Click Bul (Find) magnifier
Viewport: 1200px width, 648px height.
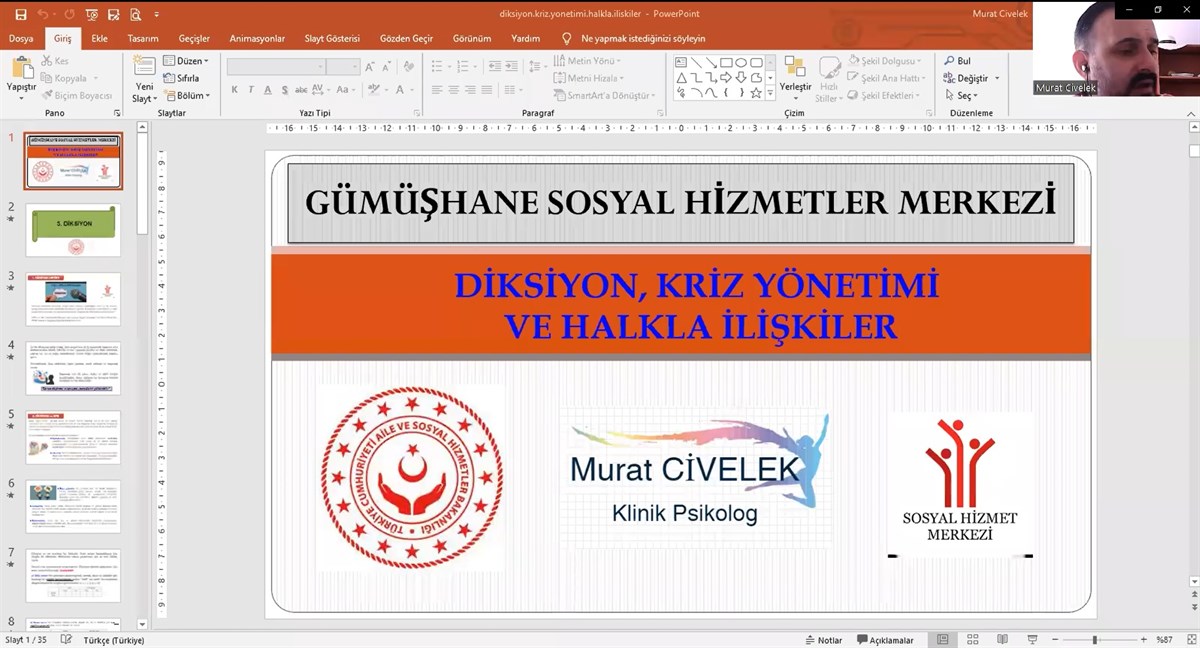(956, 61)
